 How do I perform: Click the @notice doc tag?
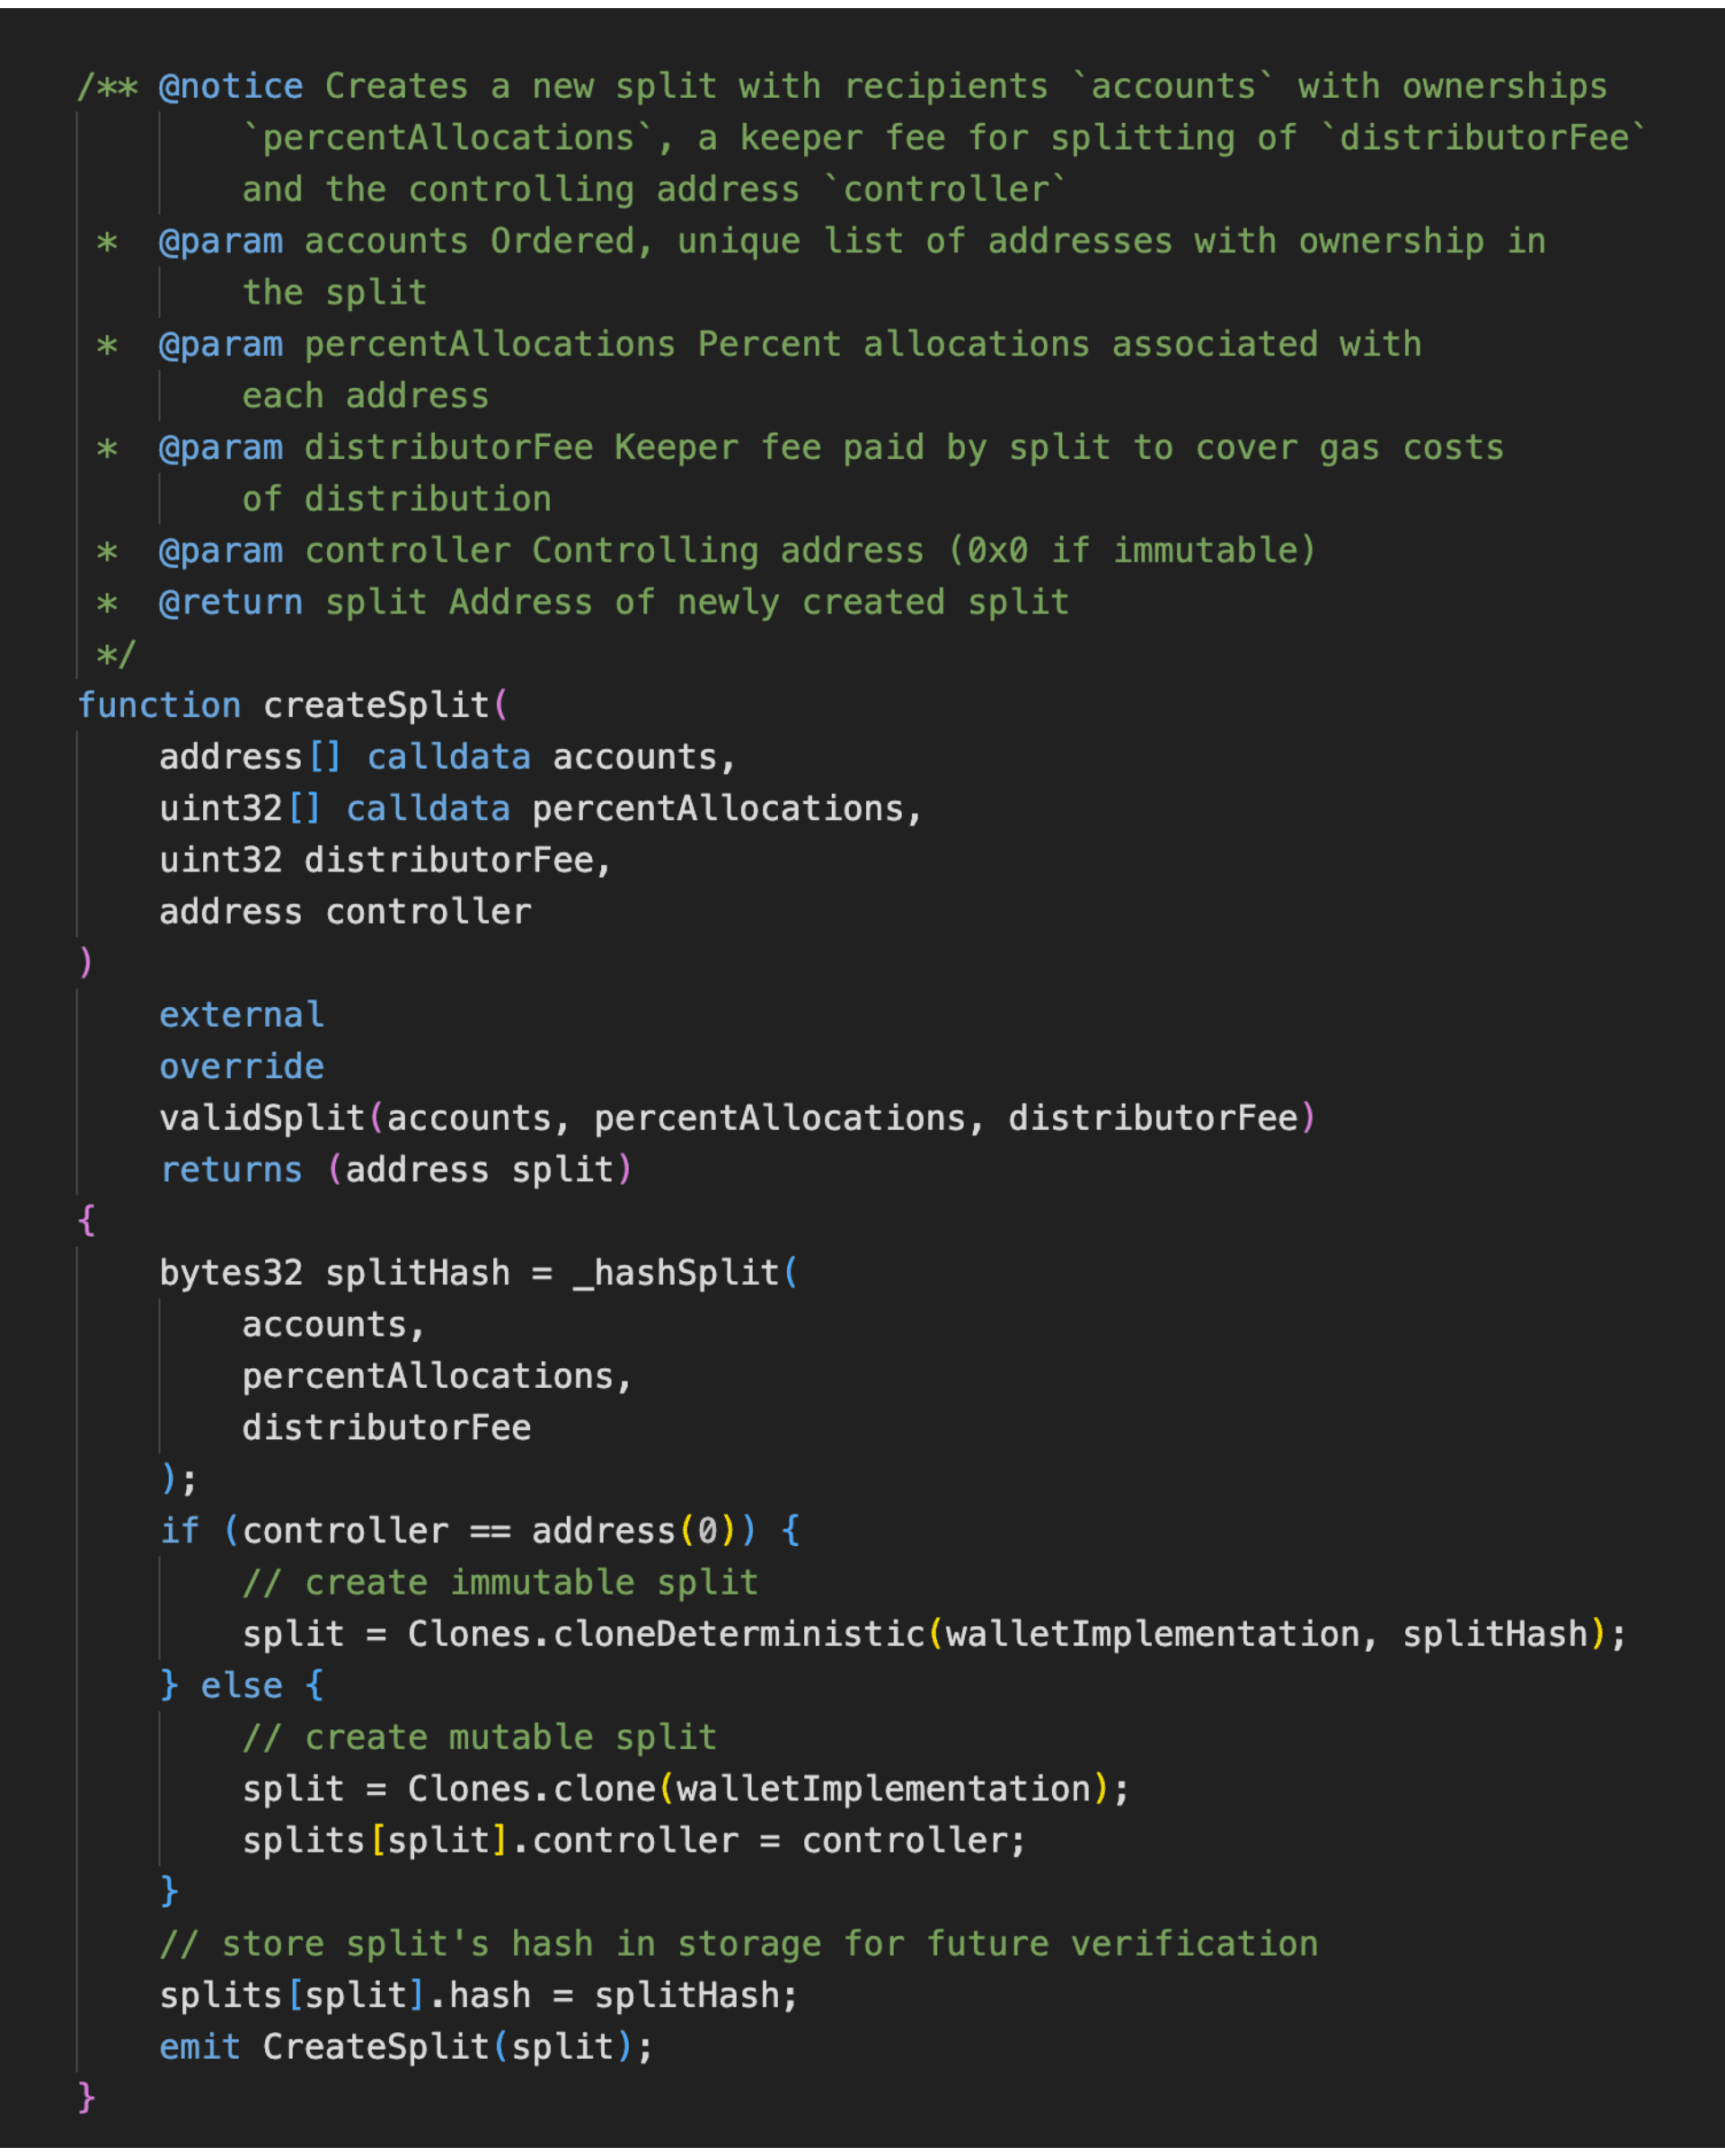point(231,87)
